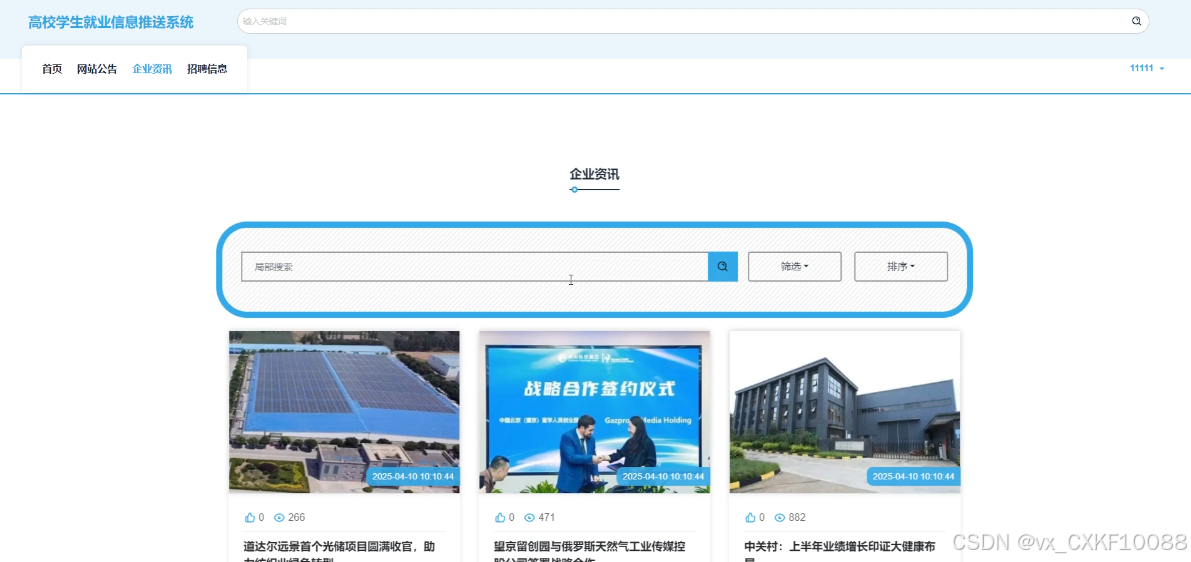Screen dimensions: 1191x562
Task: Click the 企业资讯 section heading
Action: (x=594, y=174)
